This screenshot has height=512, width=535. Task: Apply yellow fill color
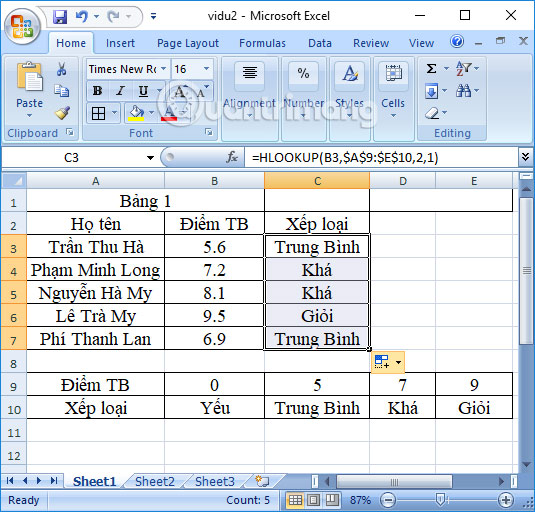click(136, 113)
